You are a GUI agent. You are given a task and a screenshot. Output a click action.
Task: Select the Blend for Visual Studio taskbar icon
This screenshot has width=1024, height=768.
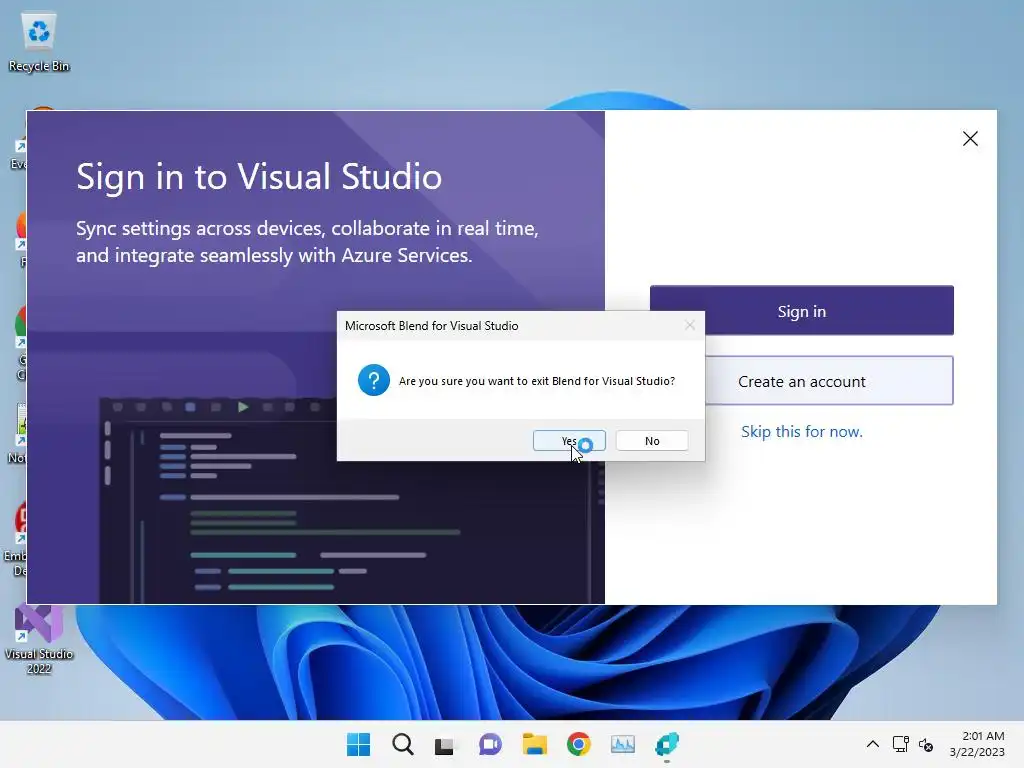click(x=667, y=744)
